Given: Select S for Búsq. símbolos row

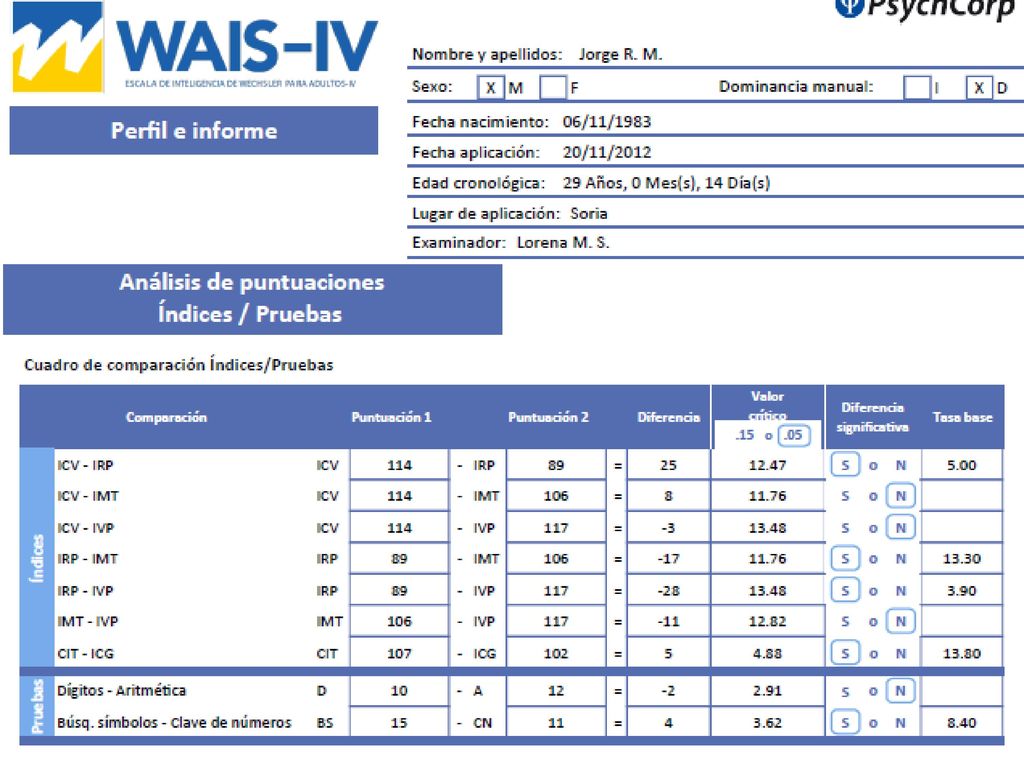Looking at the screenshot, I should pos(845,722).
